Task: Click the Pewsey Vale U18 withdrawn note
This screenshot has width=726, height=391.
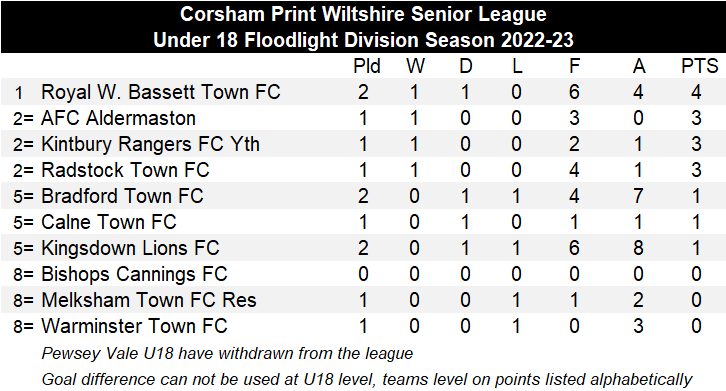Action: click(227, 353)
